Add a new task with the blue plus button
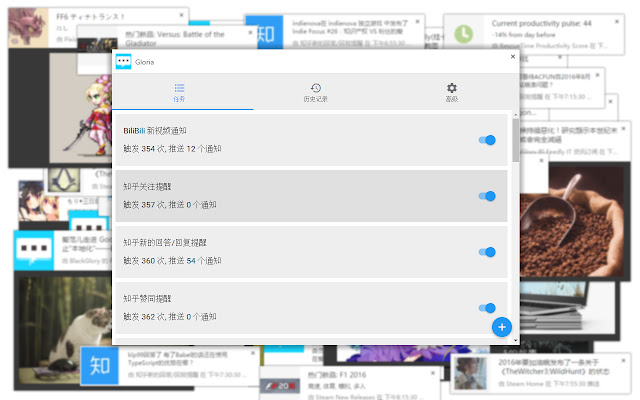 (x=502, y=327)
